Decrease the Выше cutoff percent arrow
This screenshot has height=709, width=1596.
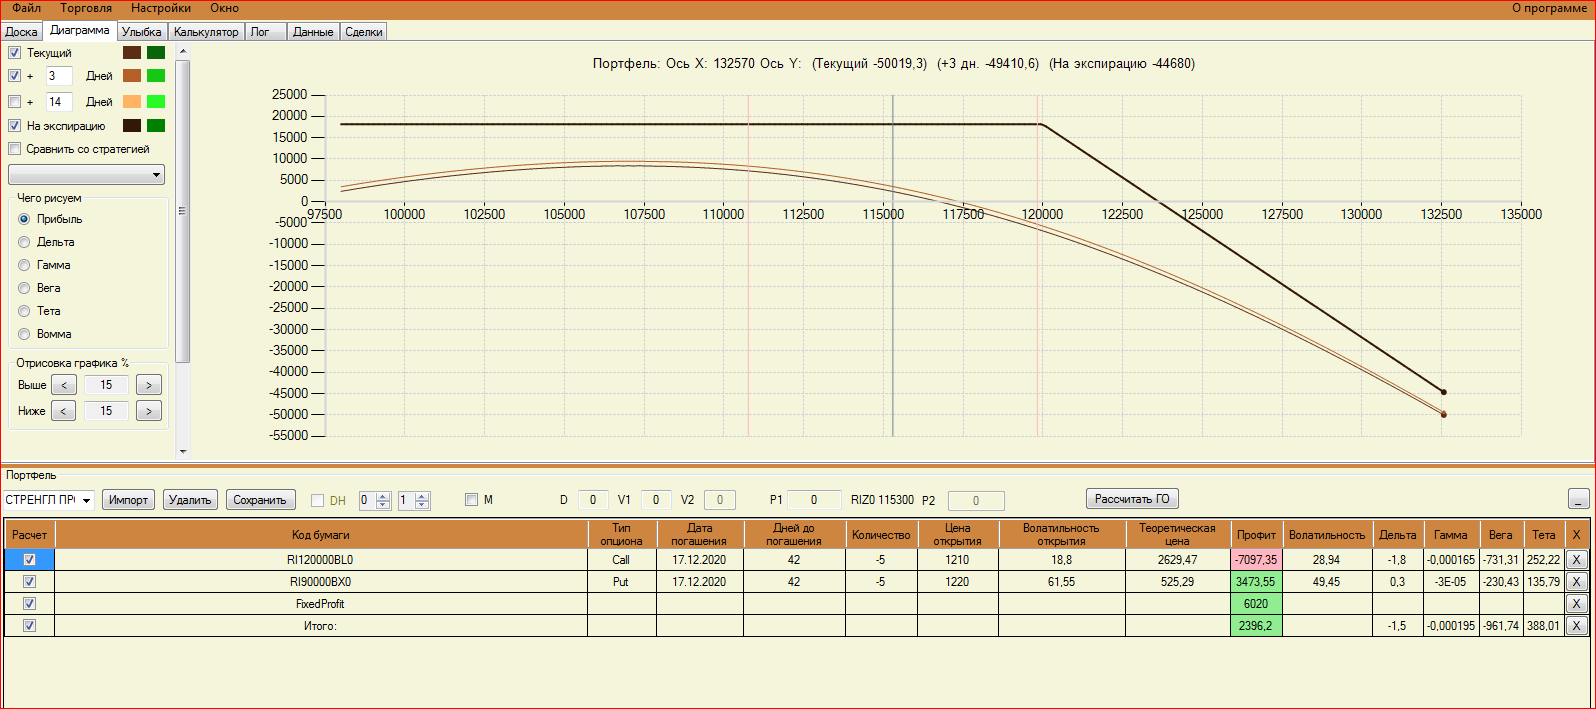pyautogui.click(x=63, y=385)
